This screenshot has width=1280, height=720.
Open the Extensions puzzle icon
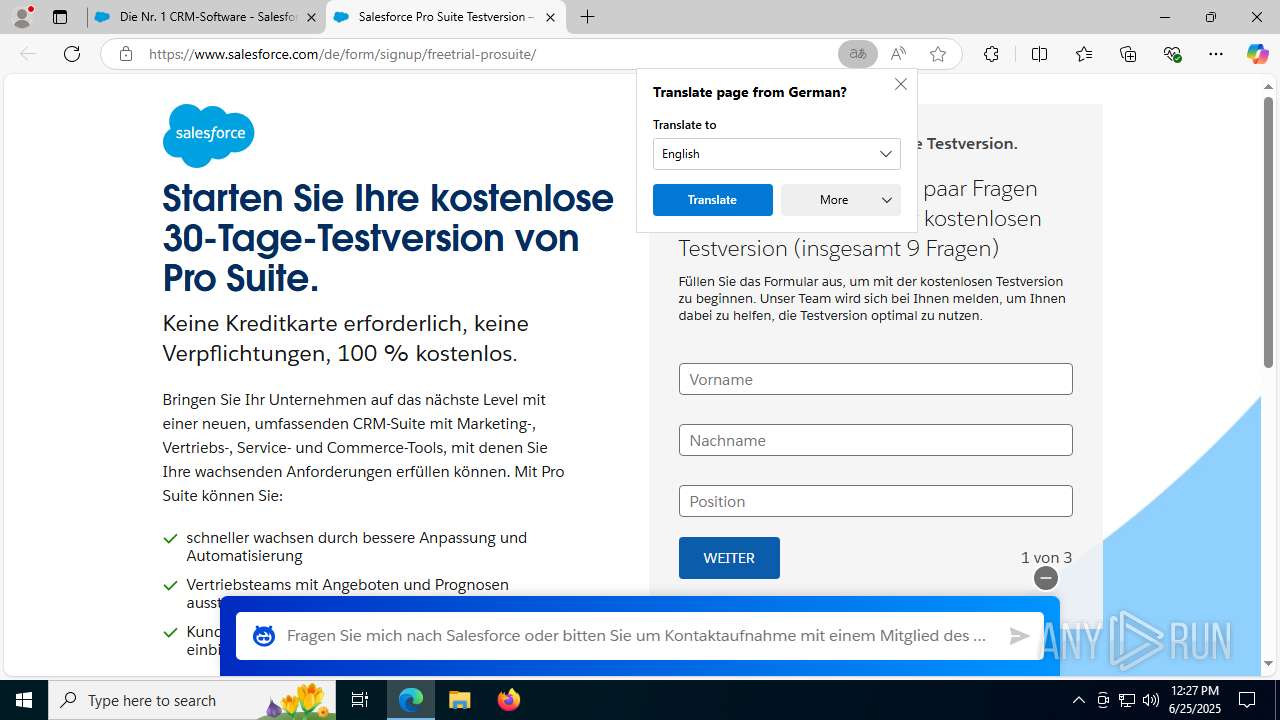click(991, 54)
